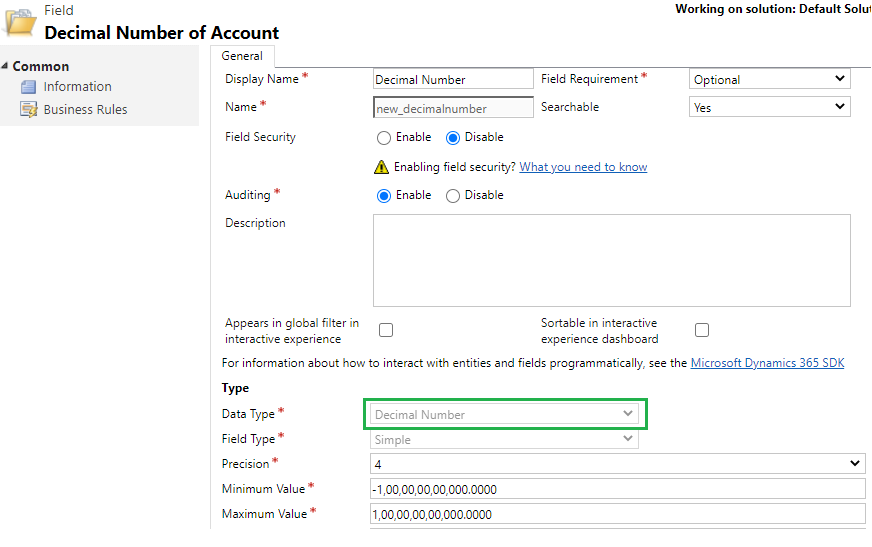Click the Business Rules icon in sidebar
Viewport: 872px width, 547px height.
[28, 110]
